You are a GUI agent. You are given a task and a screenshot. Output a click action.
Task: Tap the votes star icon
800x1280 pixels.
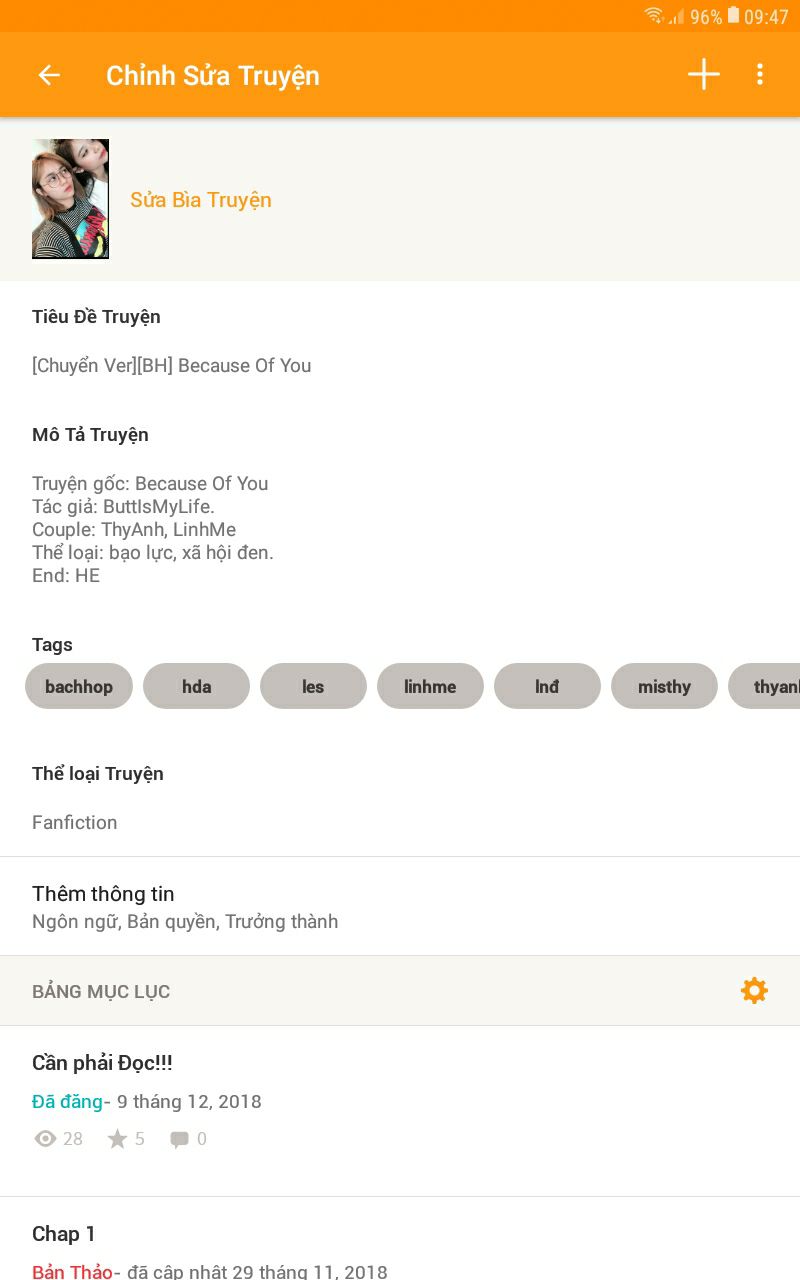pos(117,1139)
